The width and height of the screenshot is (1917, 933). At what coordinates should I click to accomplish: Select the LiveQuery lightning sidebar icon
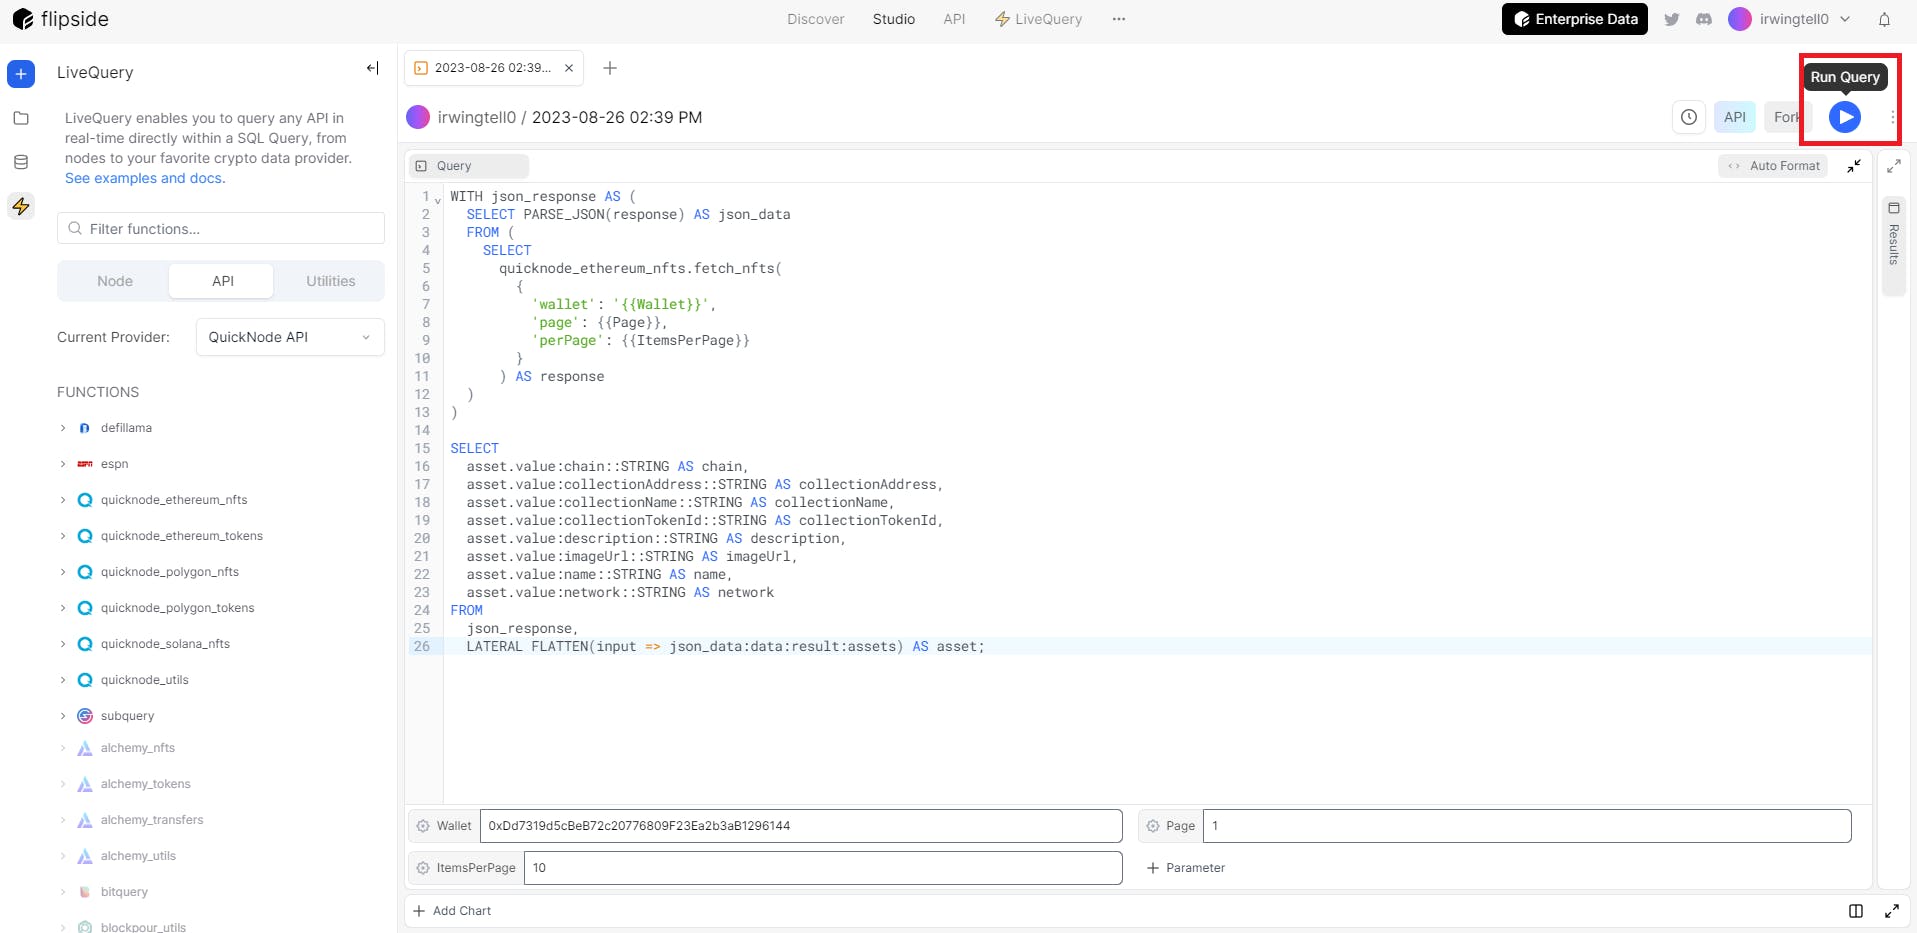tap(21, 206)
